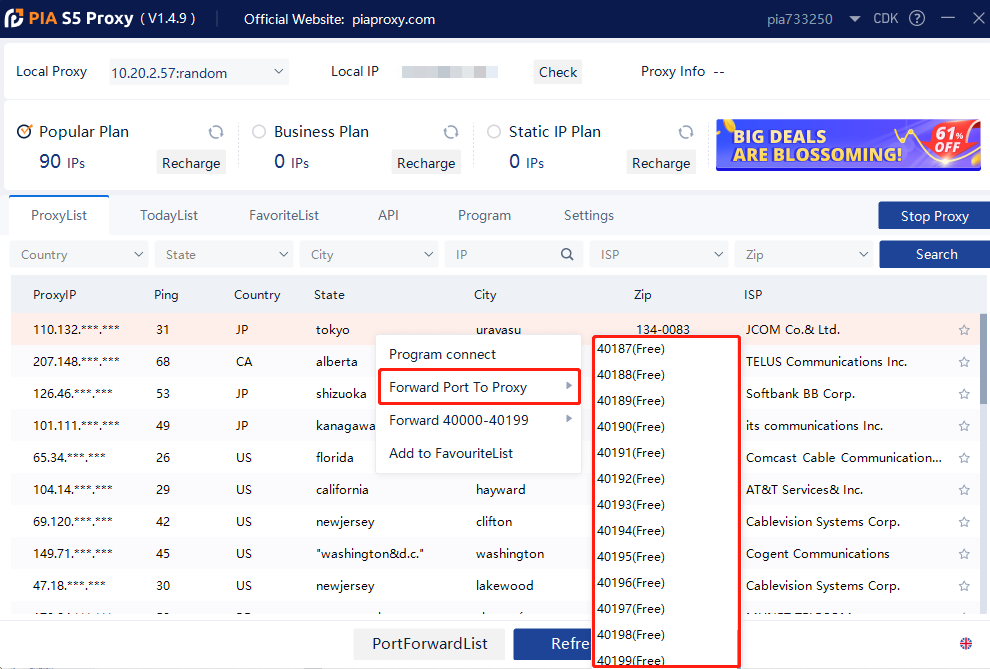Expand the ISP filter dropdown
Screen dimensions: 990x669
659,254
